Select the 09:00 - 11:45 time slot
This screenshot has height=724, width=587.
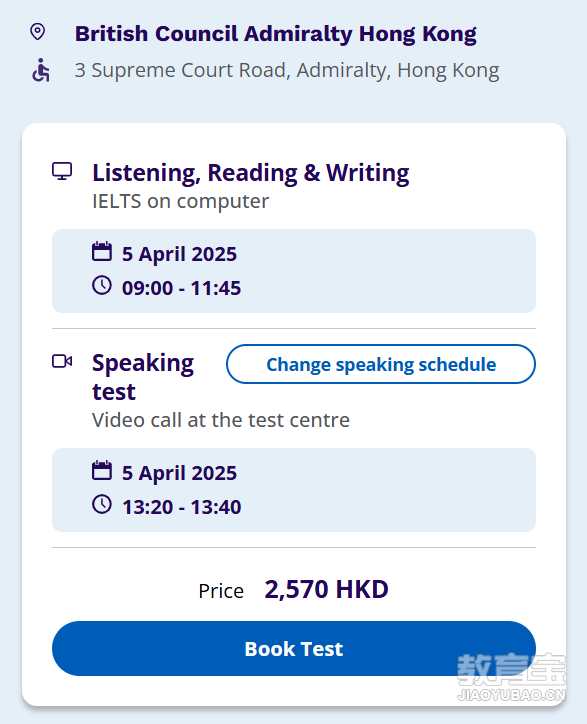182,288
